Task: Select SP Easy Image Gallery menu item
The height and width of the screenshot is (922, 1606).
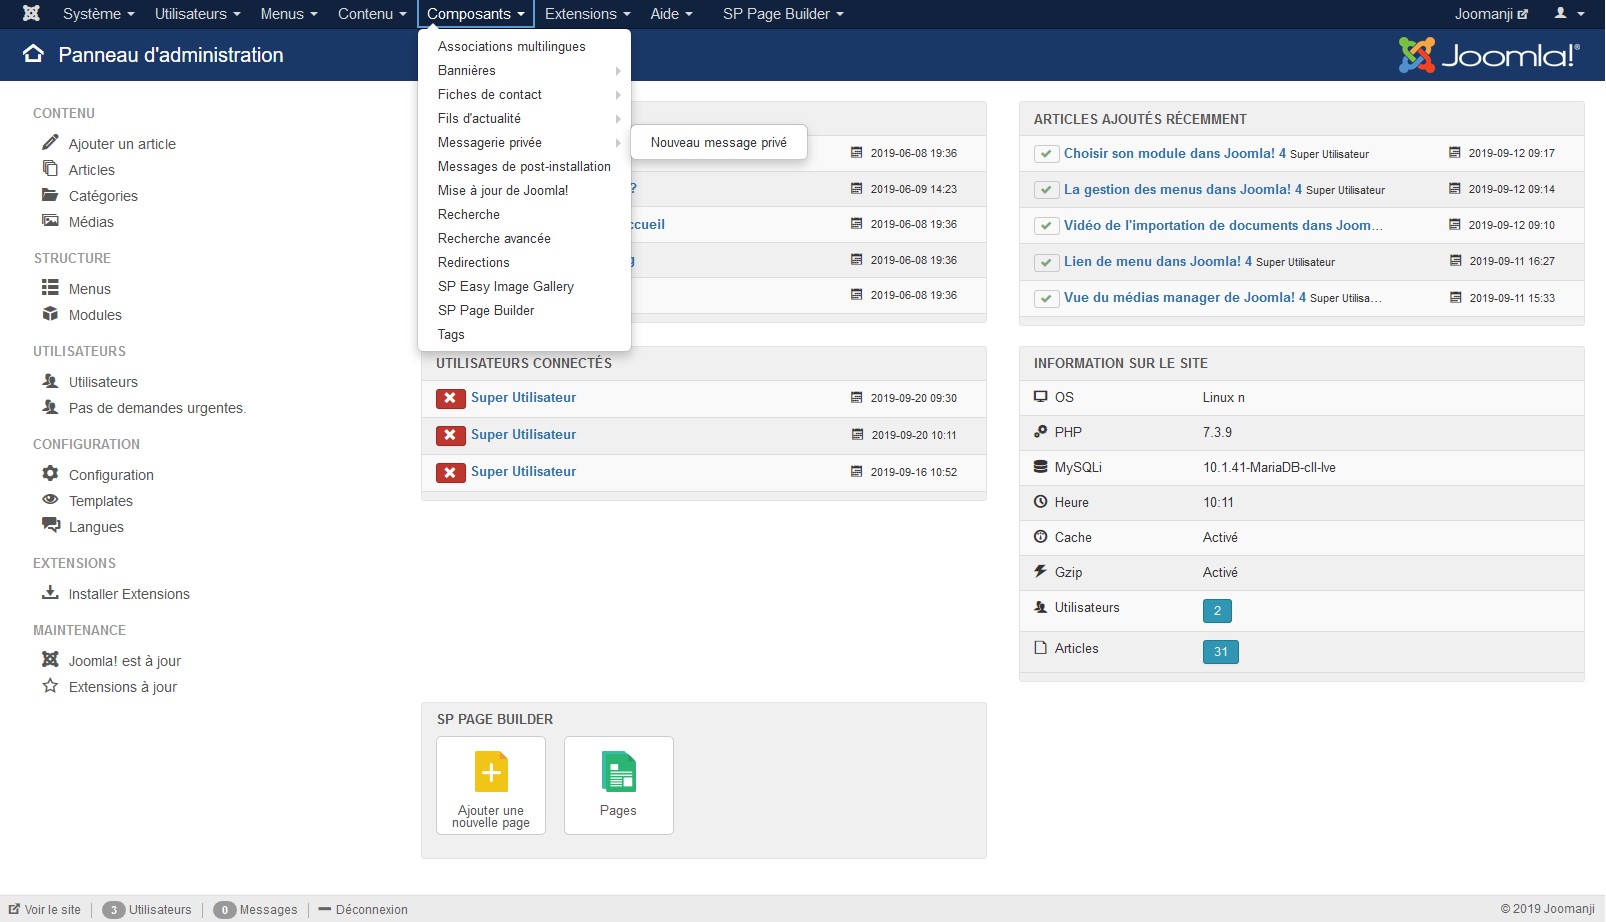Action: point(524,286)
